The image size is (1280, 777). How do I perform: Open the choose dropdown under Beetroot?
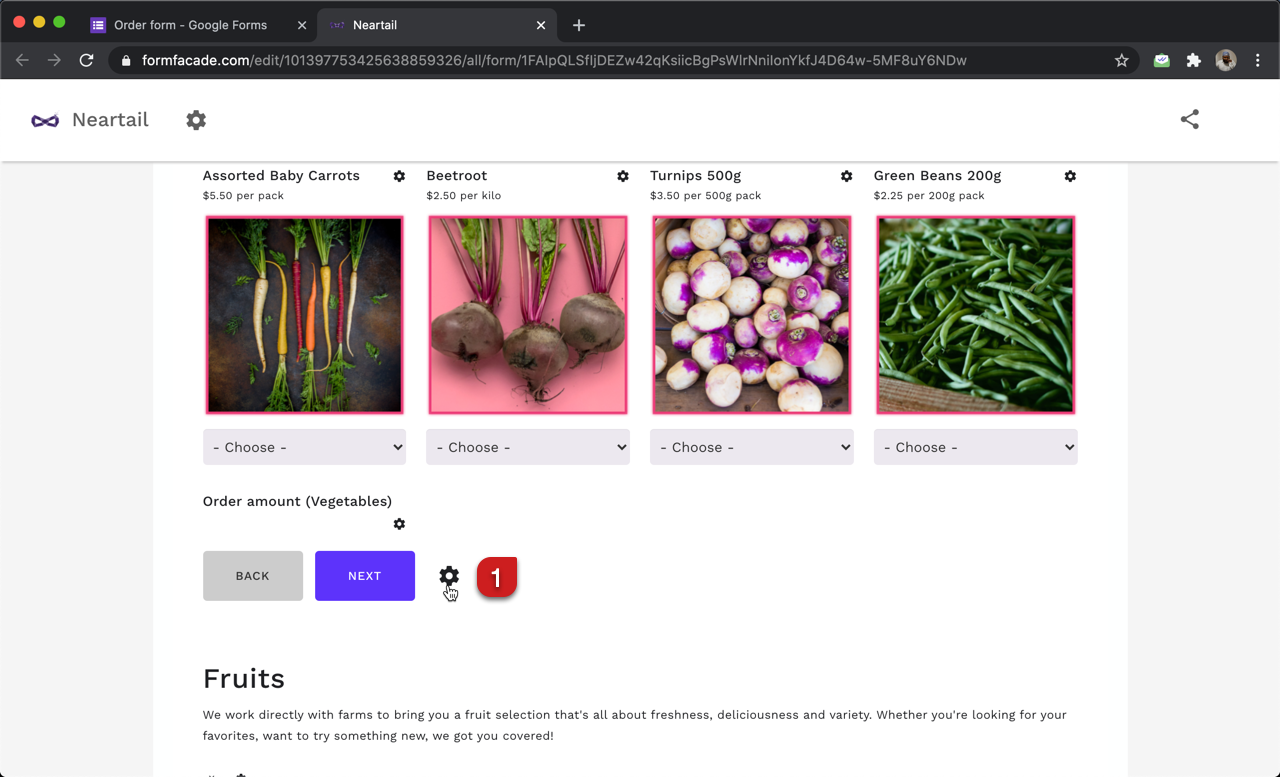[x=528, y=446]
